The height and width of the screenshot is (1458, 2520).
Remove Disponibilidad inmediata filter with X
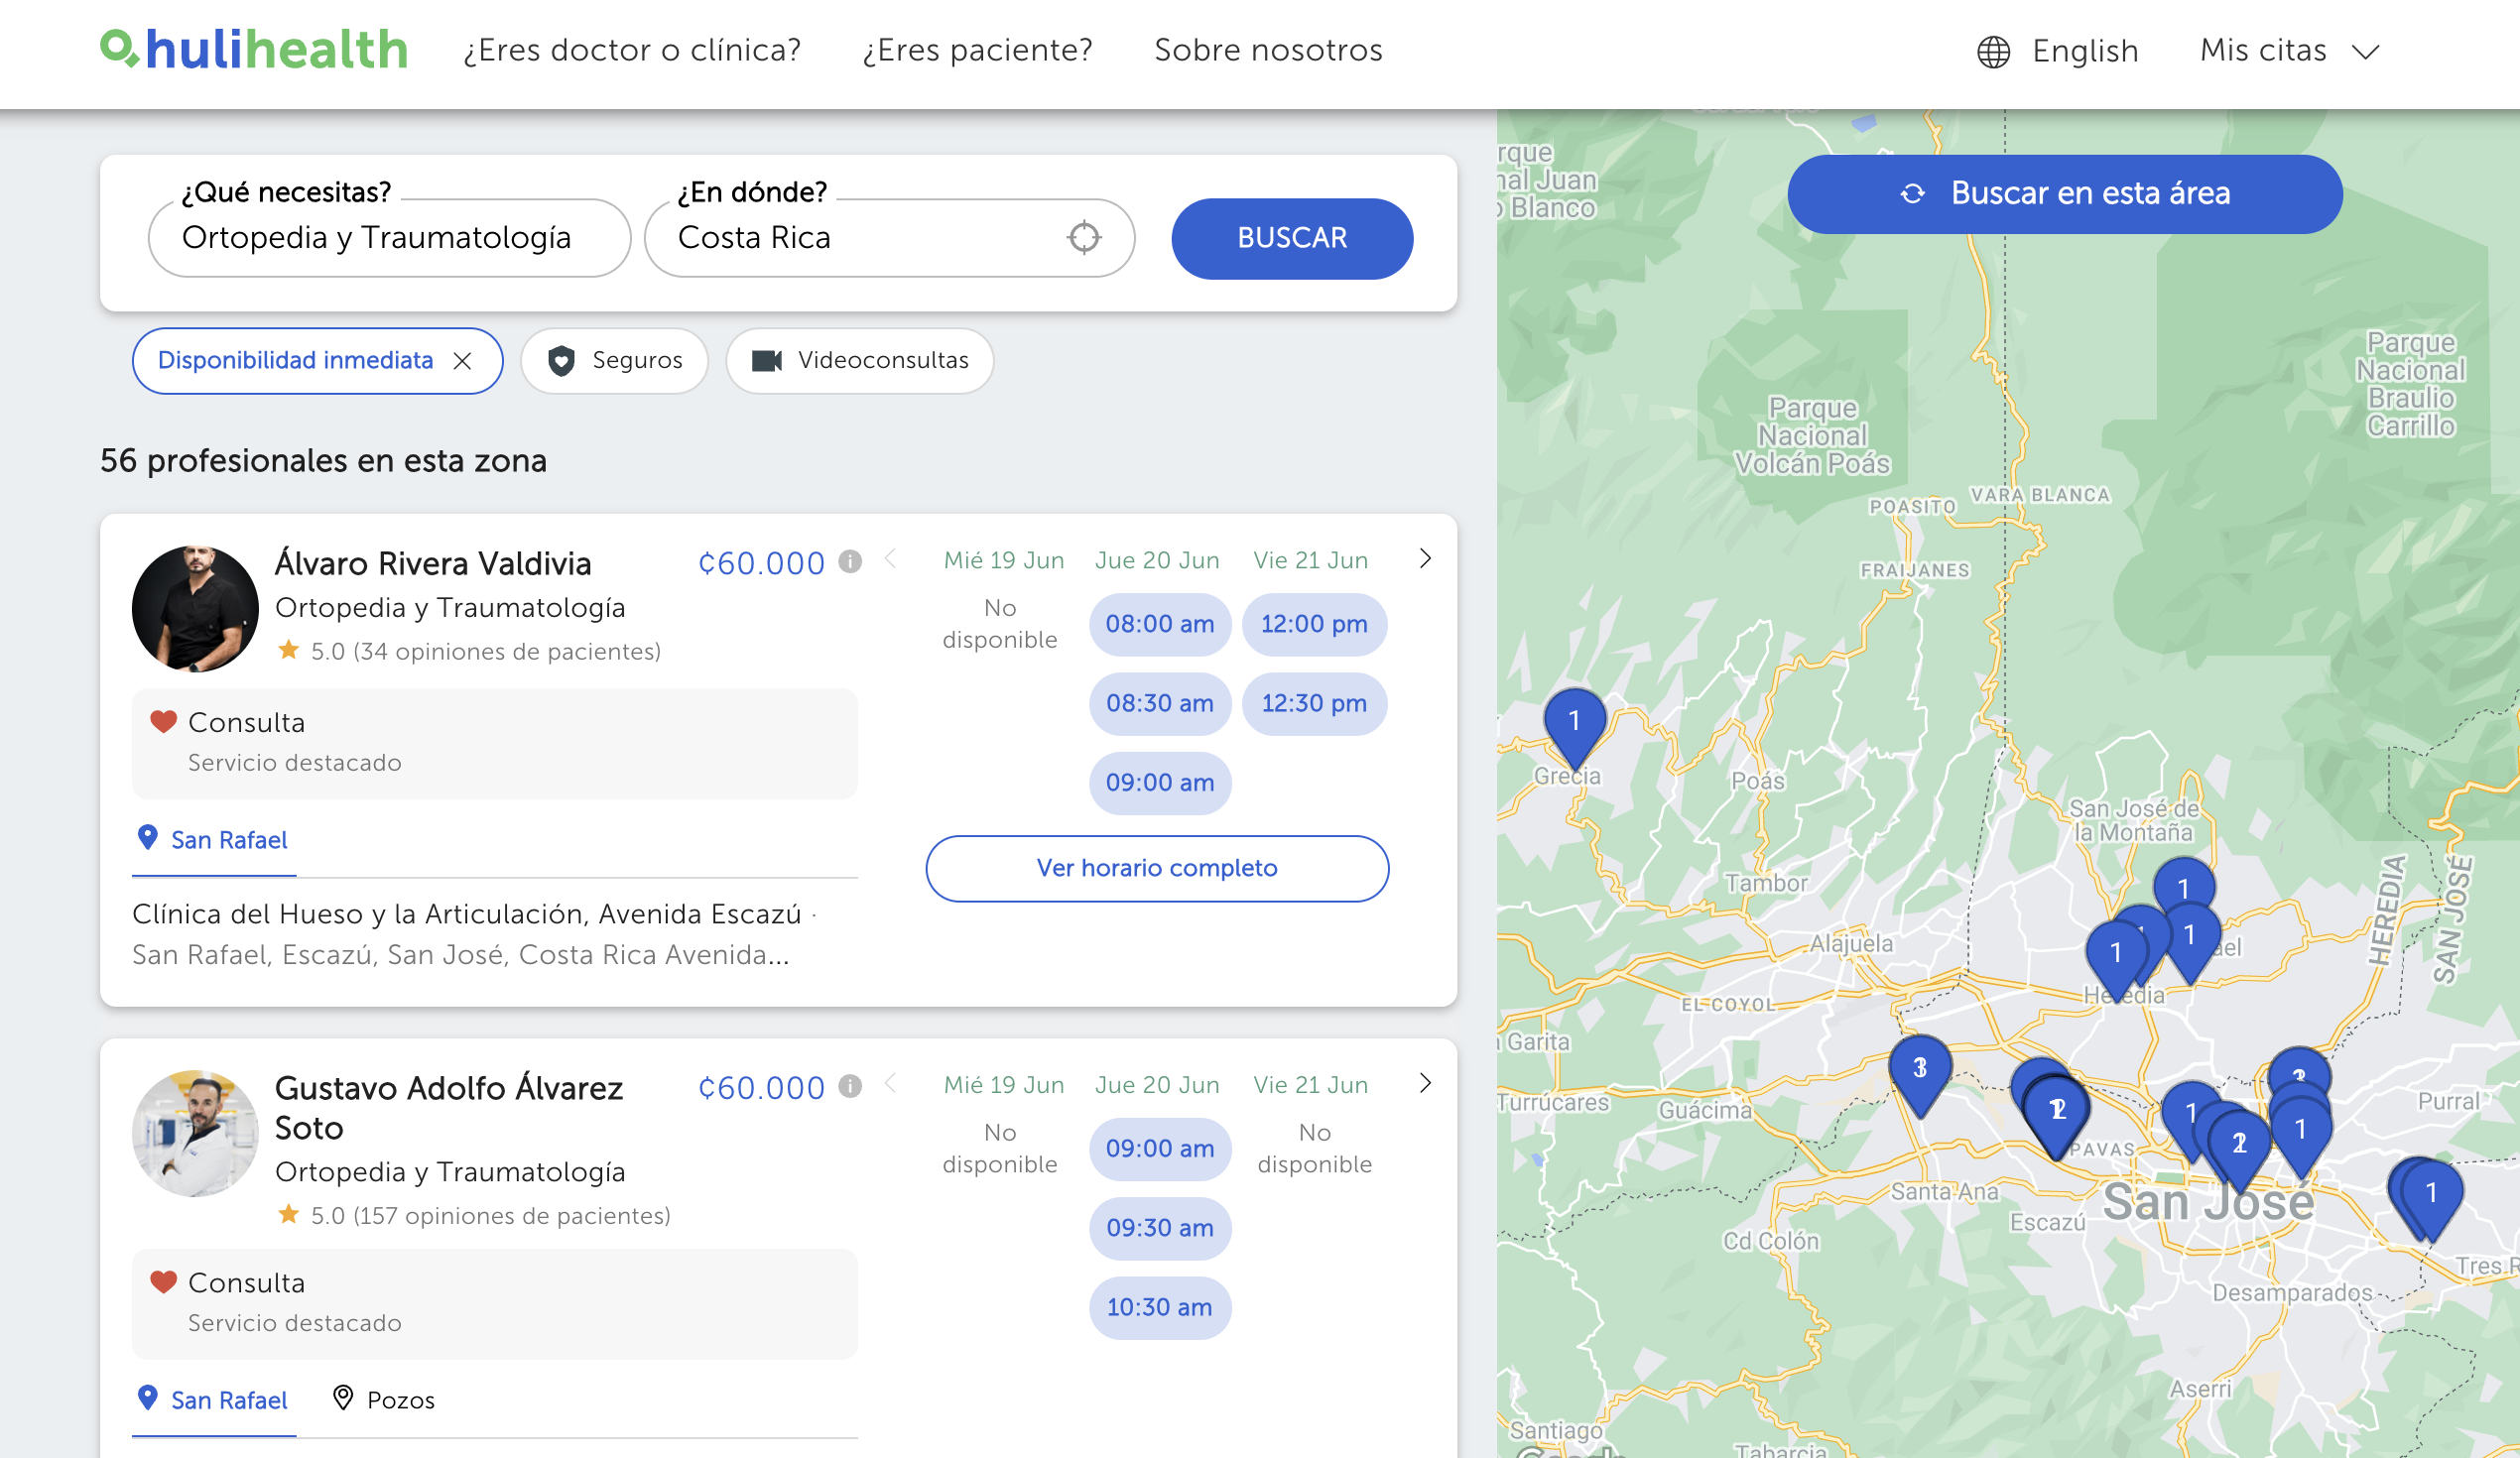point(462,361)
